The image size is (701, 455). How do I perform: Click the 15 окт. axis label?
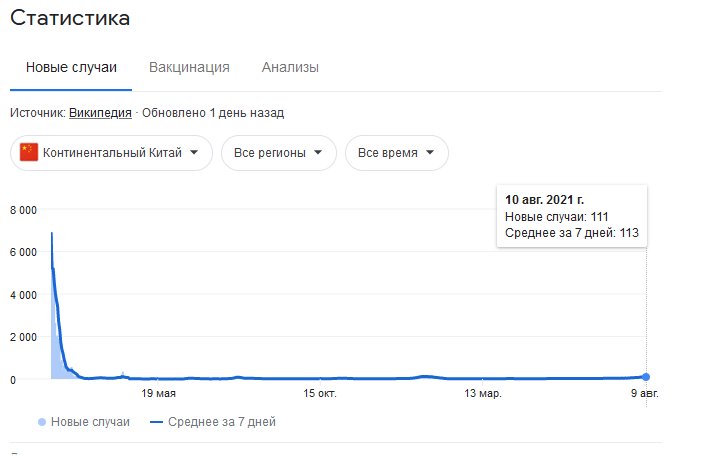[322, 394]
